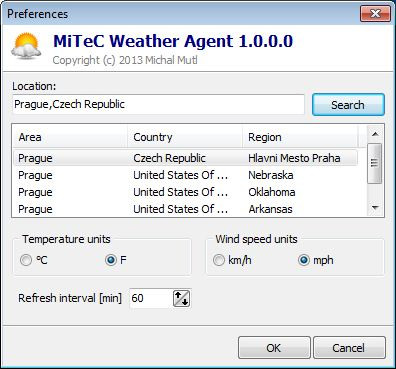
Task: Click the sun and cloud weather icon
Action: point(26,47)
